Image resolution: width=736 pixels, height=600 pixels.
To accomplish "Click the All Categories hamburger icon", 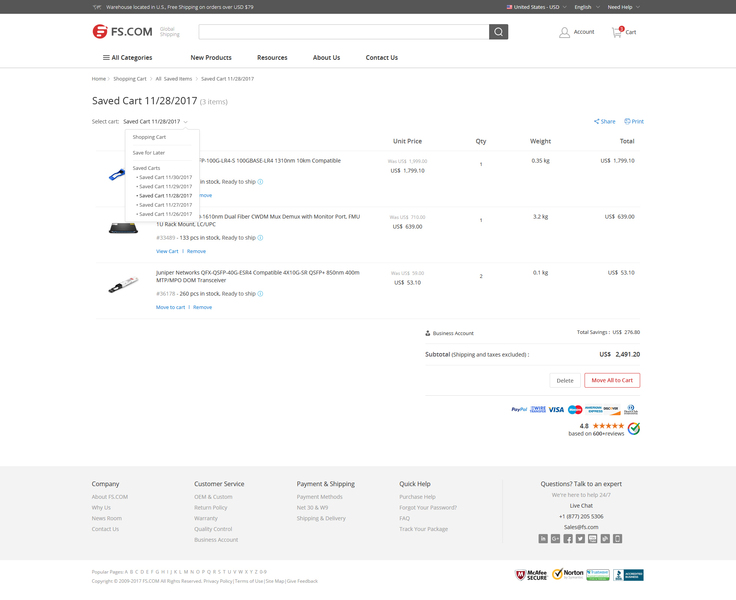I will pos(107,58).
